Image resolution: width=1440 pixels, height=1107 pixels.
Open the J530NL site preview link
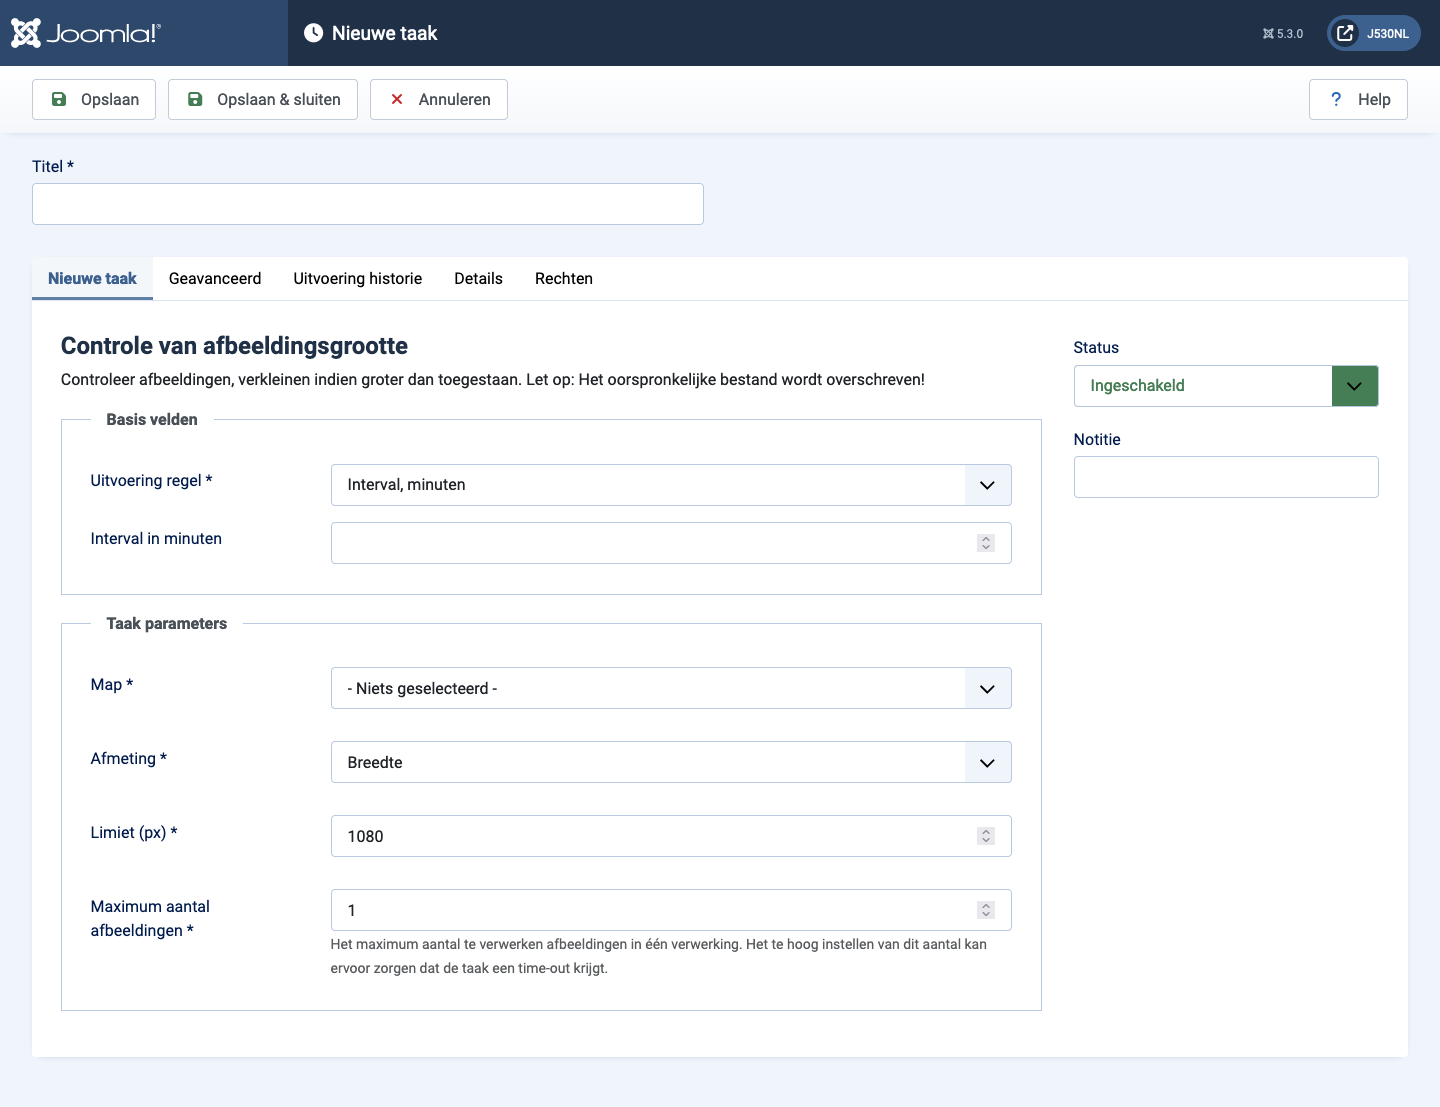click(1373, 33)
